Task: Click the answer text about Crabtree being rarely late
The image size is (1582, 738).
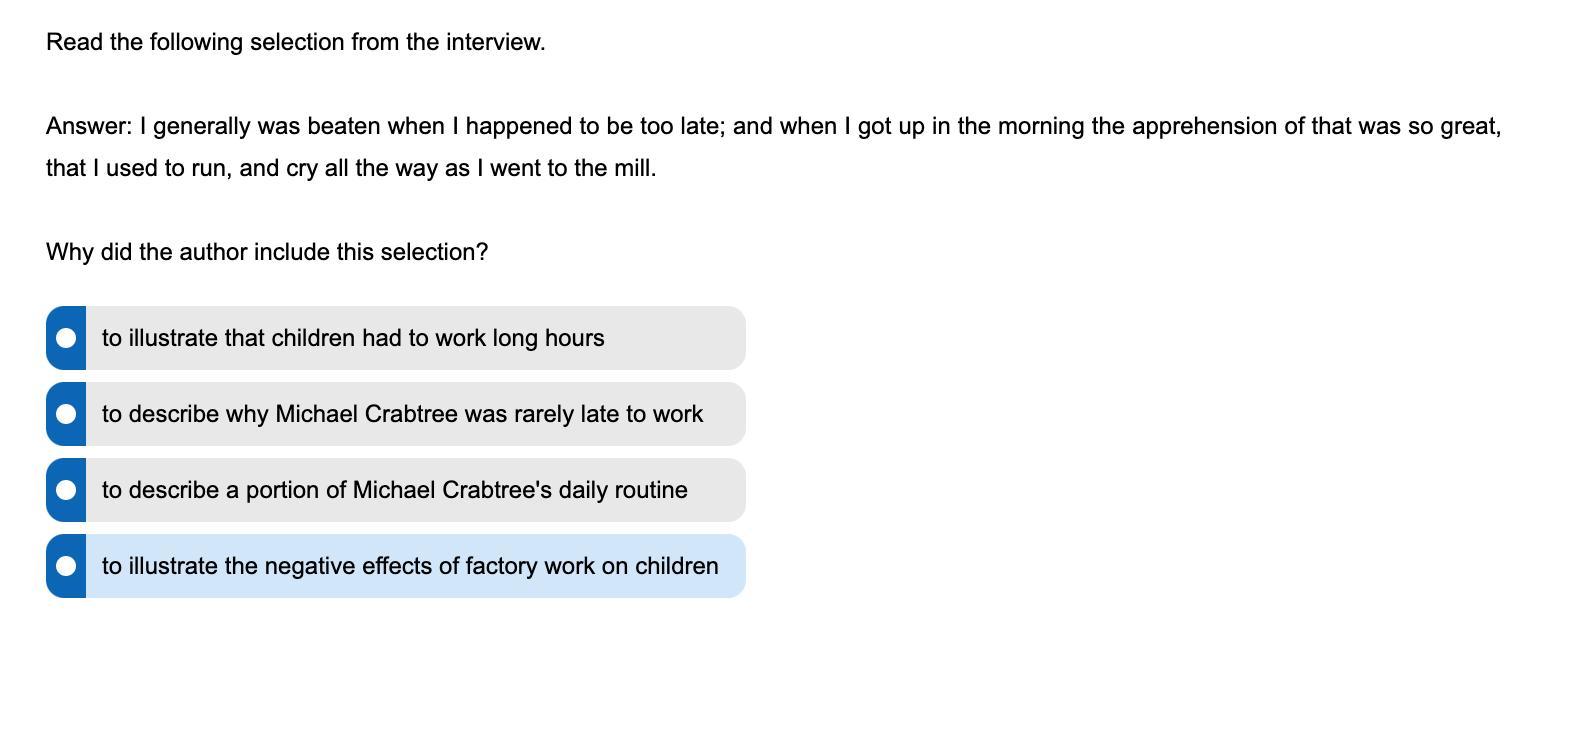Action: coord(402,414)
